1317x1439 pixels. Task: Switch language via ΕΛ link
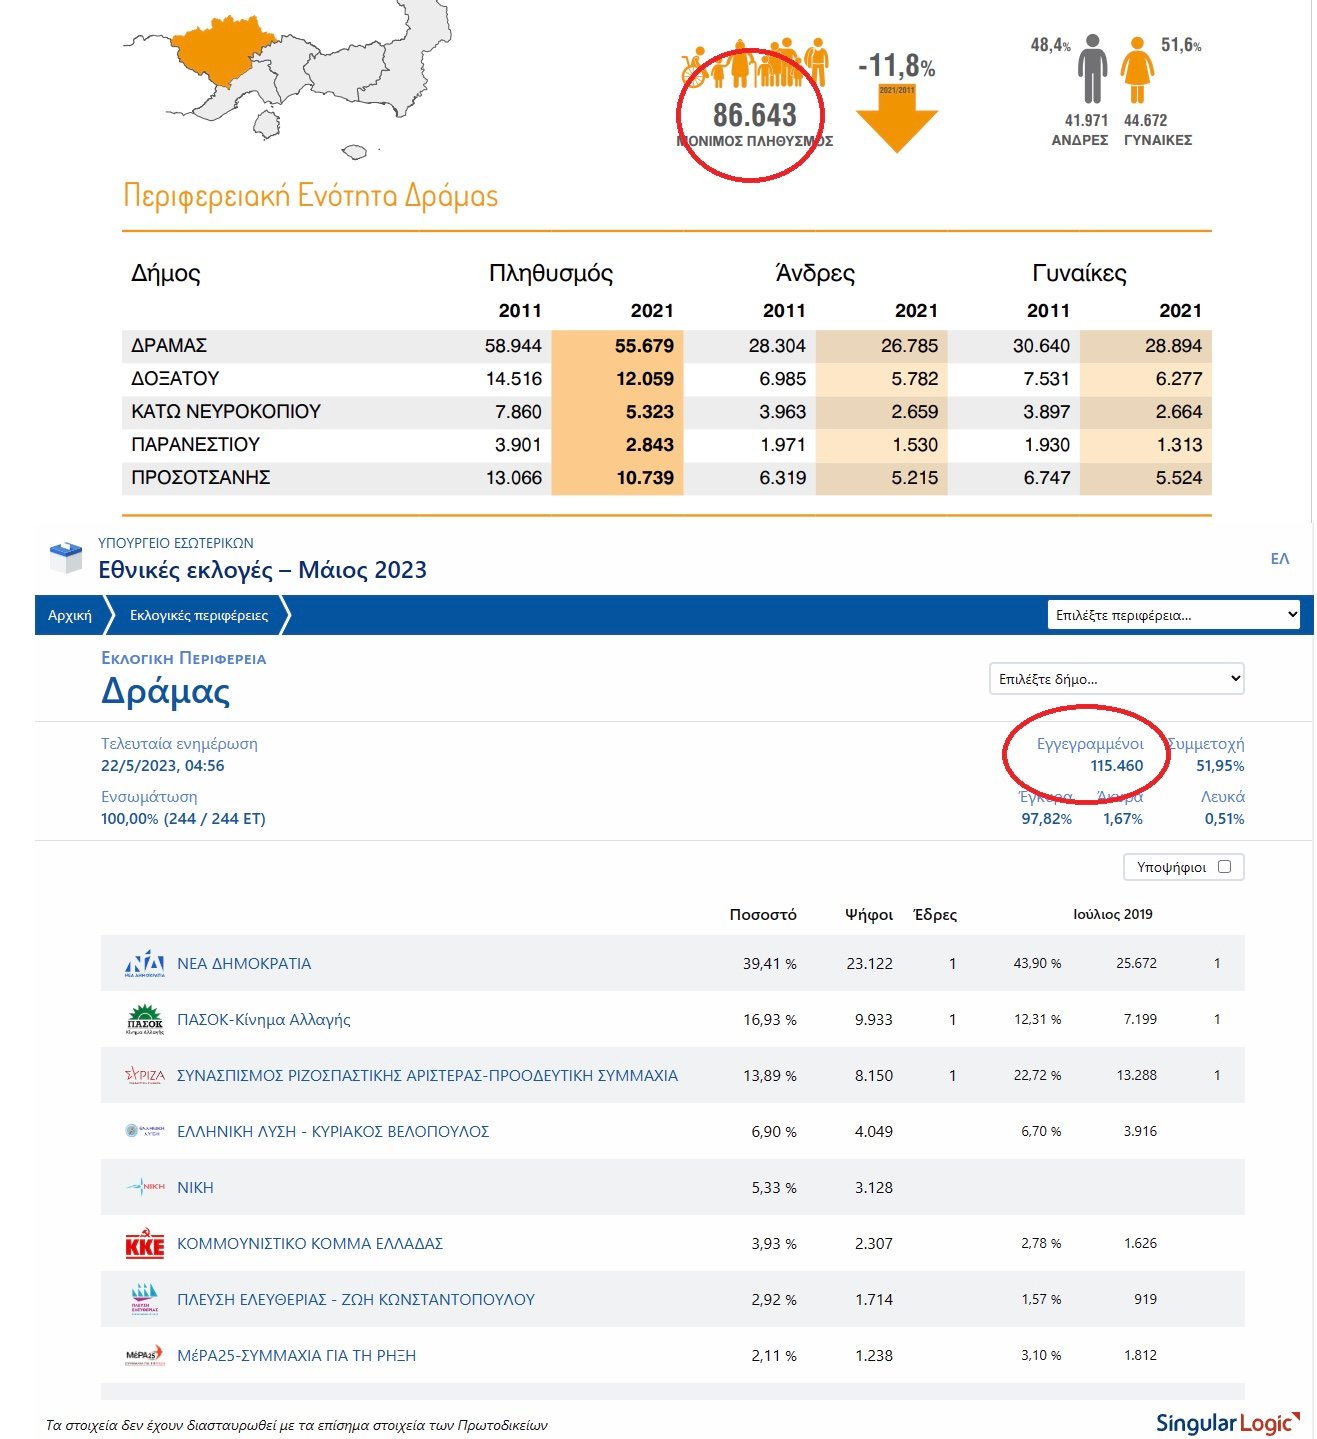tap(1280, 559)
